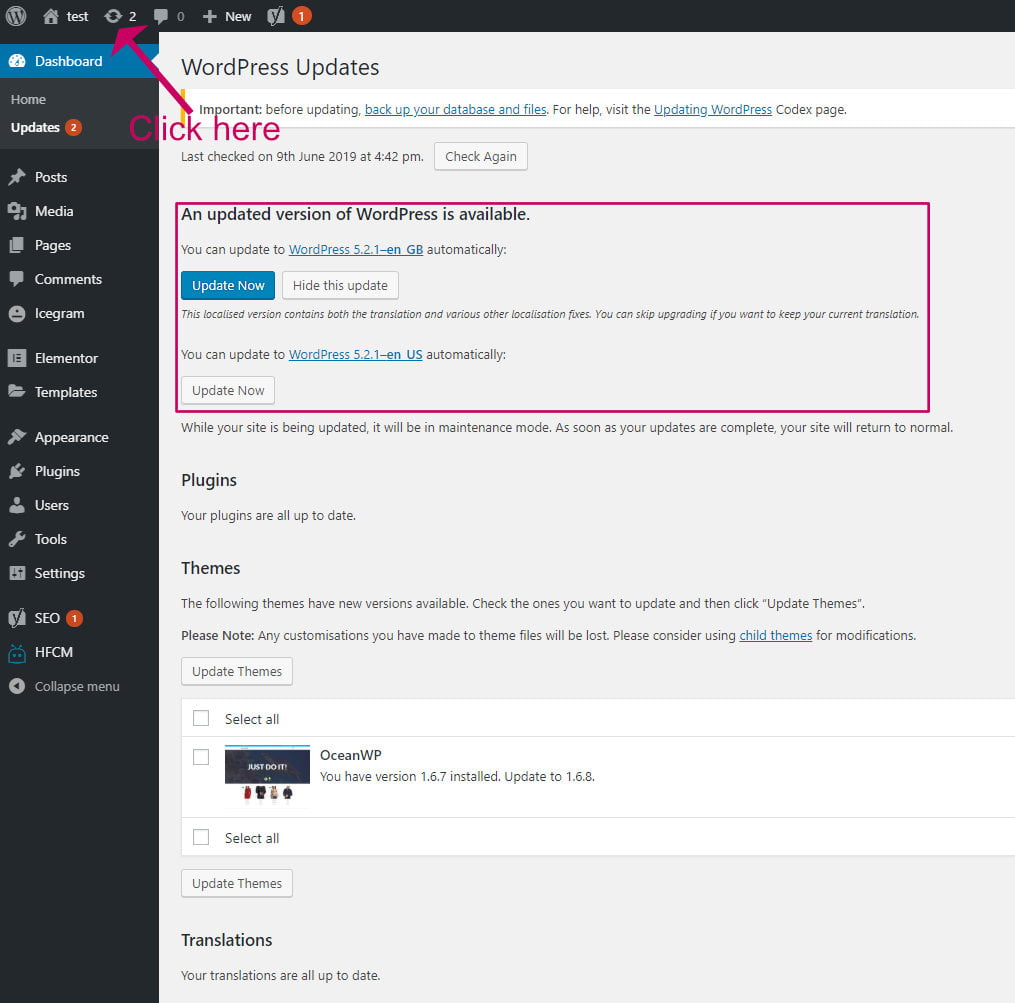Open Yoast icon in admin bar

[x=276, y=16]
